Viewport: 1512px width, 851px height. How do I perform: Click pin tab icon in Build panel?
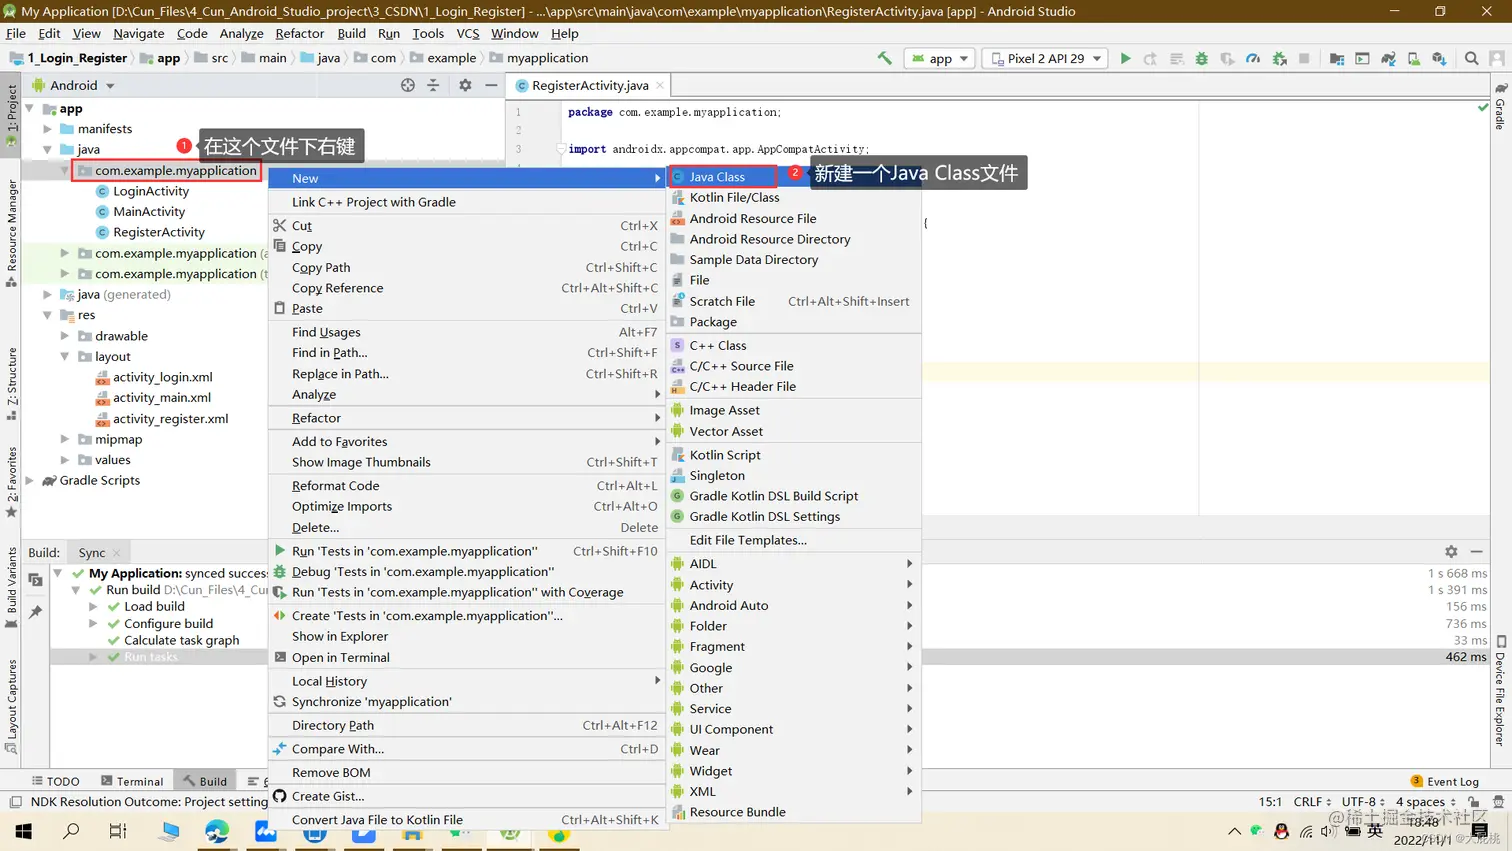point(35,612)
